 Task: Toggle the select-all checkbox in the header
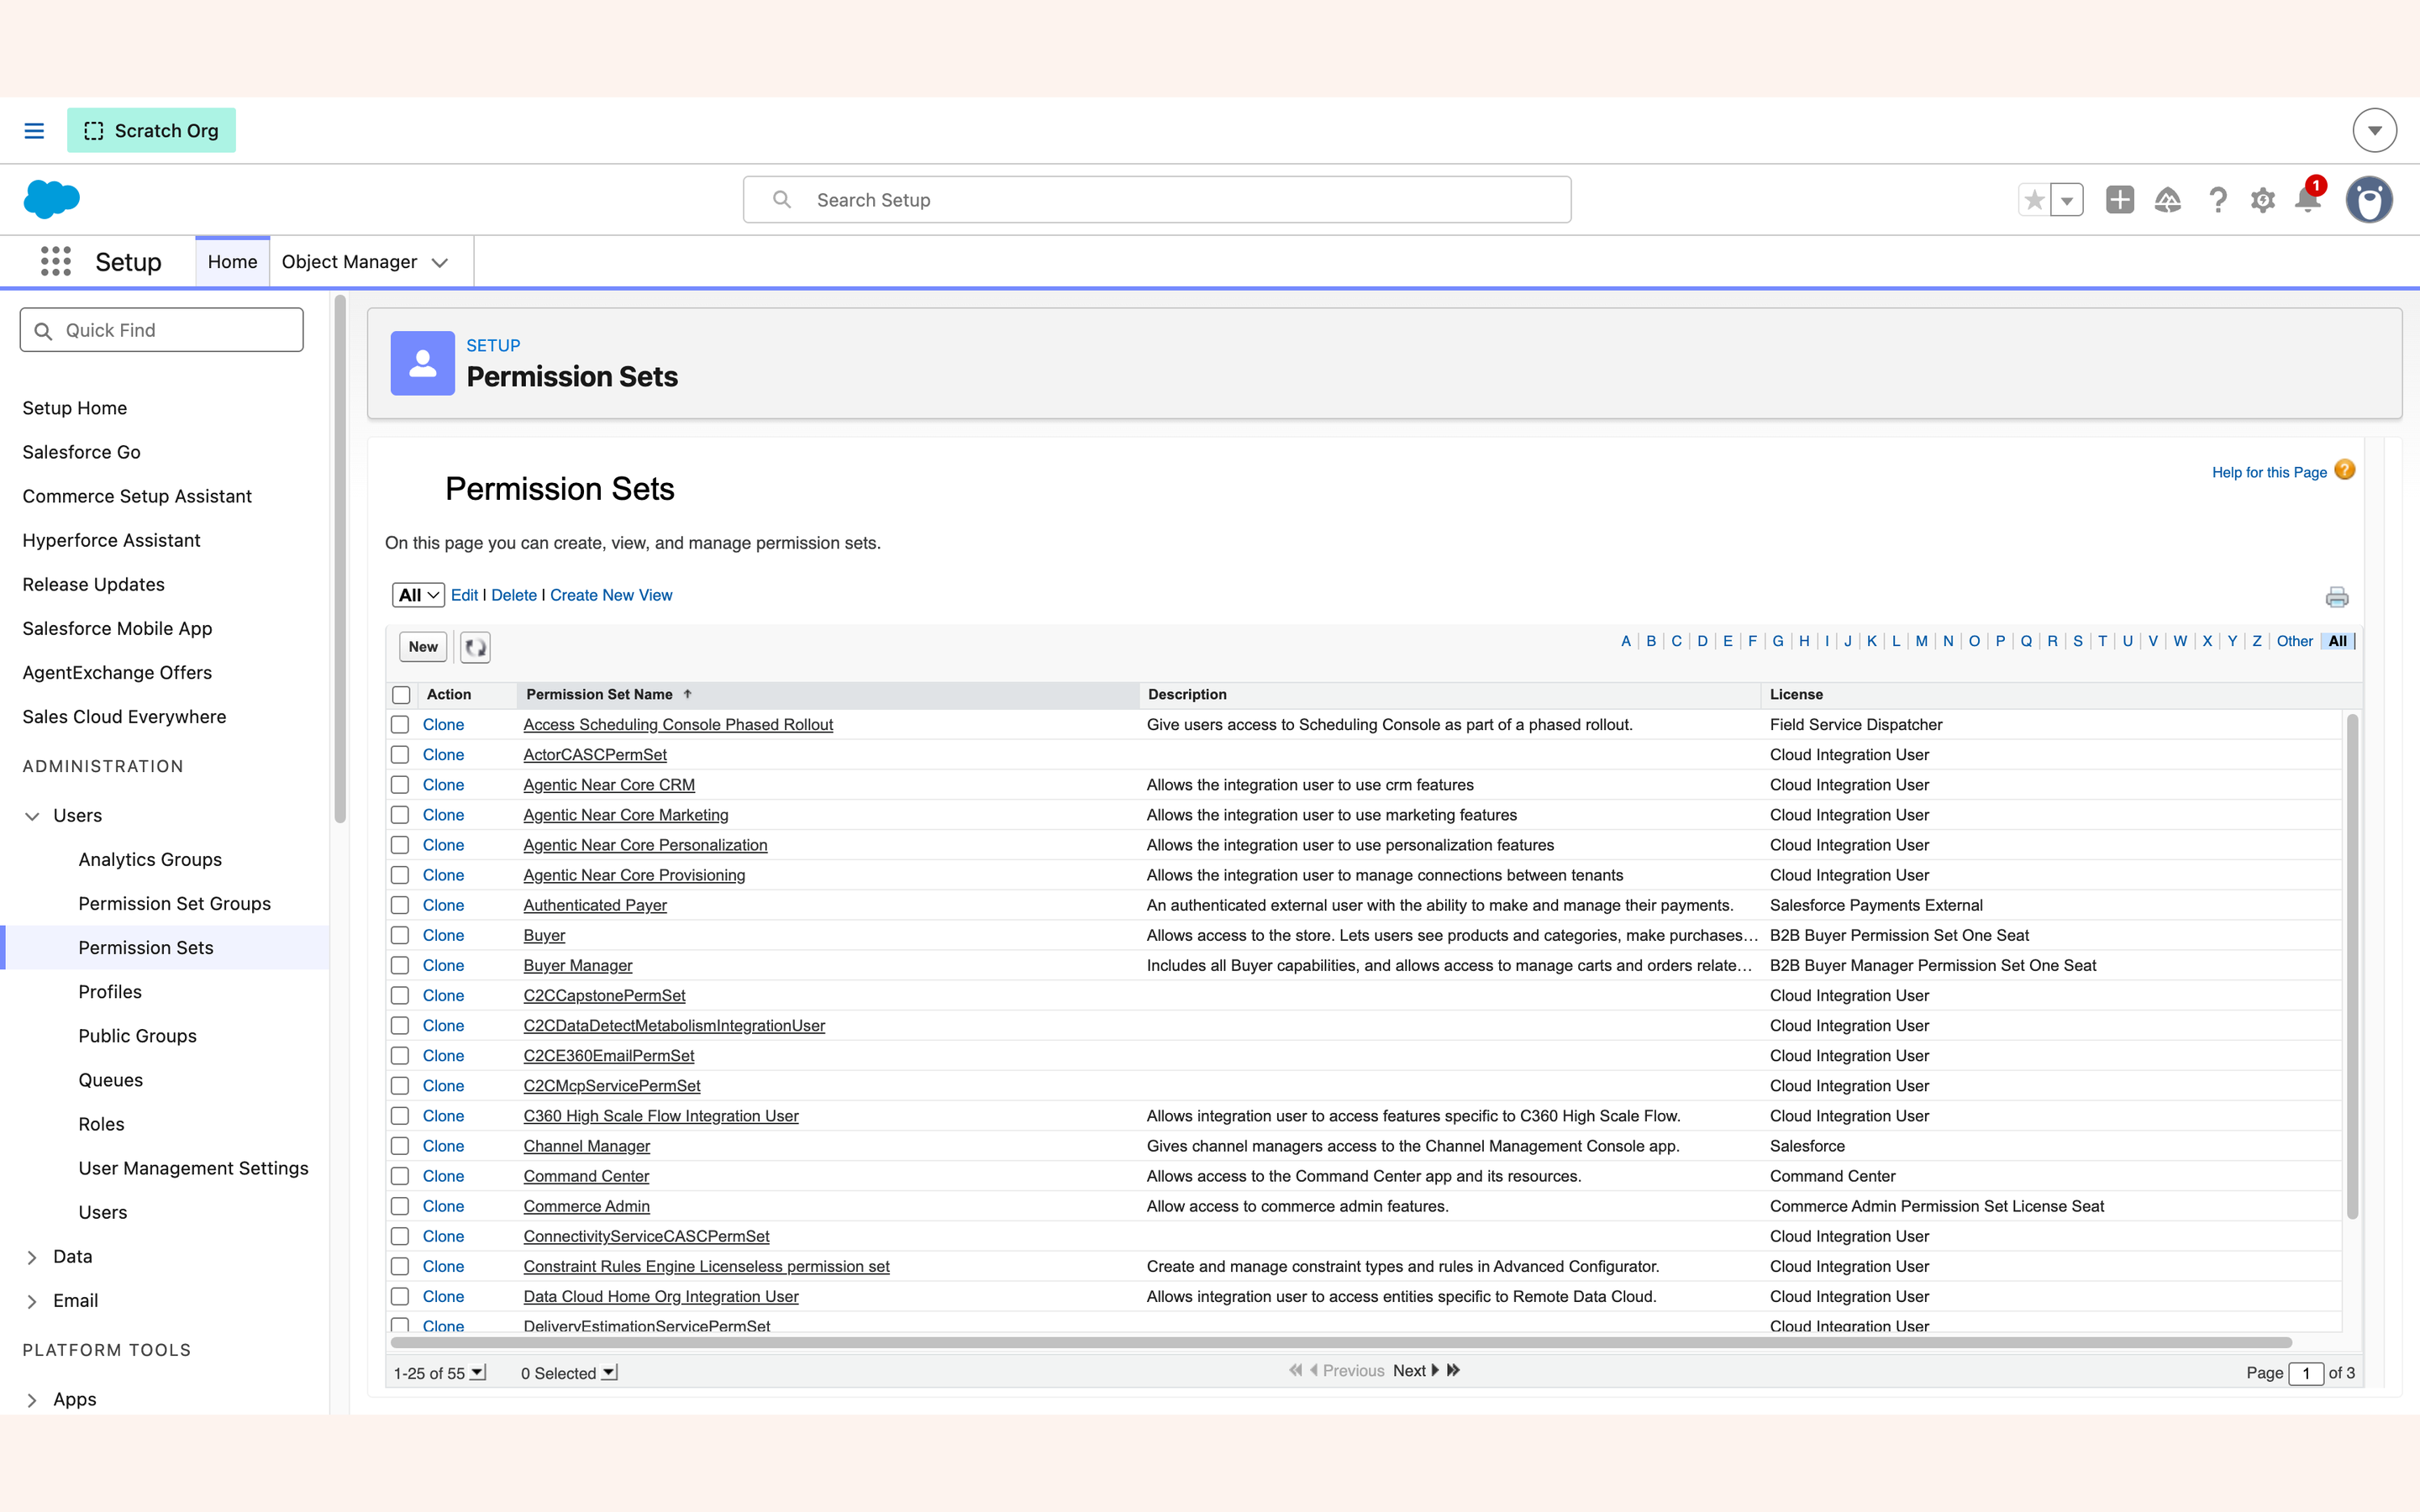pos(401,695)
